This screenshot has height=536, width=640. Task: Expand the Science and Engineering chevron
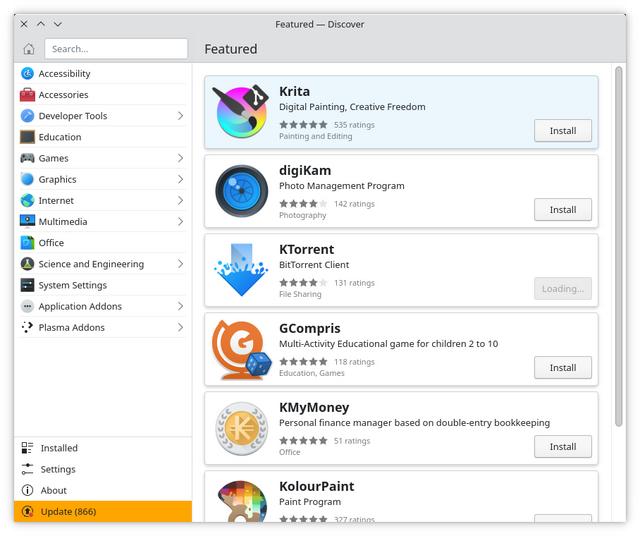pos(180,264)
